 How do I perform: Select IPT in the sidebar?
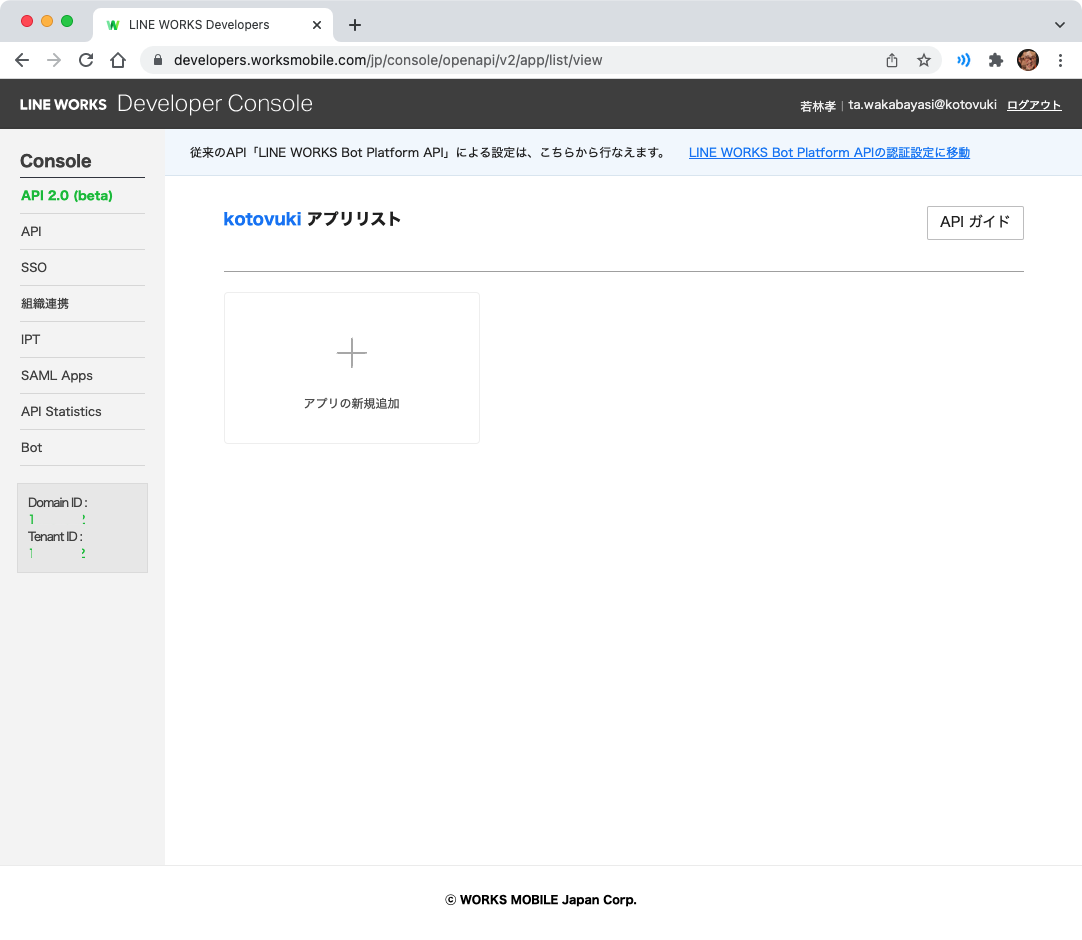pyautogui.click(x=30, y=339)
